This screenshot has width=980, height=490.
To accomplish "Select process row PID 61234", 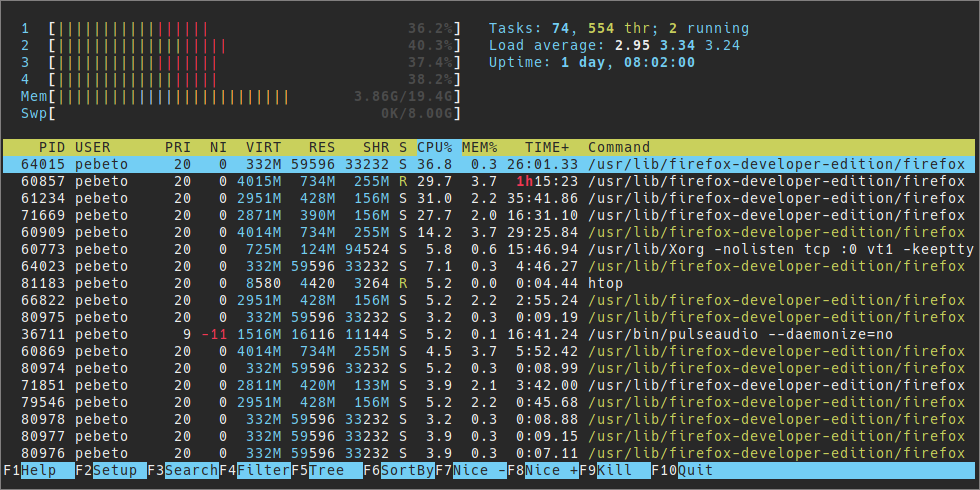I will pos(489,198).
